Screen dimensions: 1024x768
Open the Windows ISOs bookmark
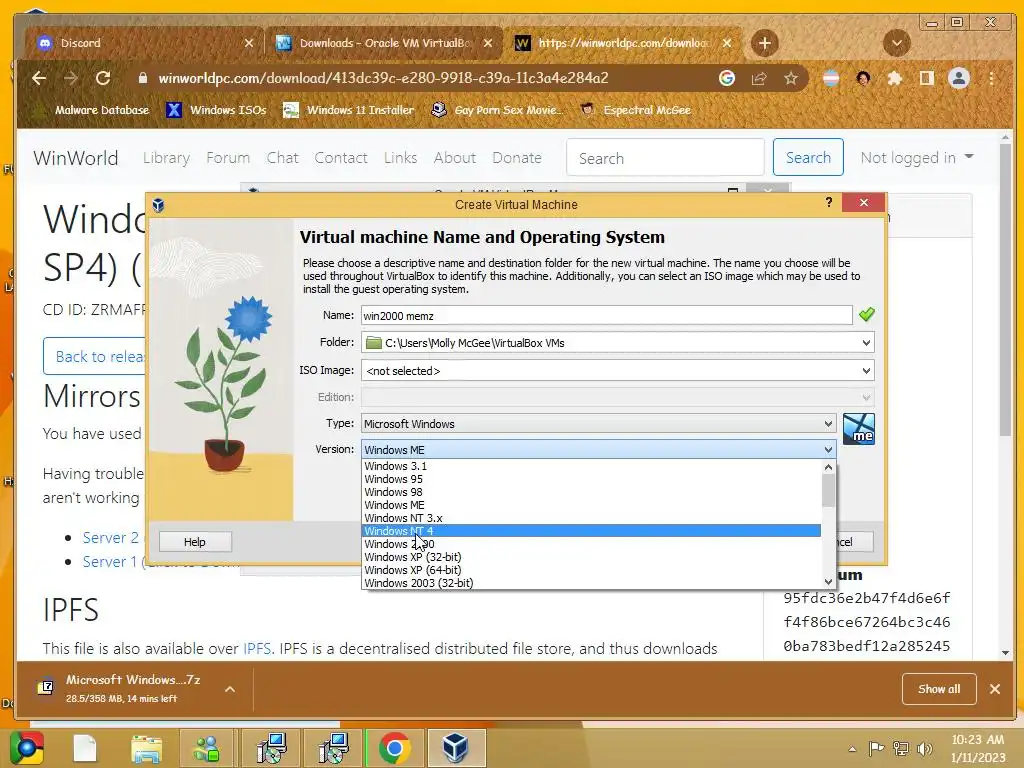click(216, 110)
